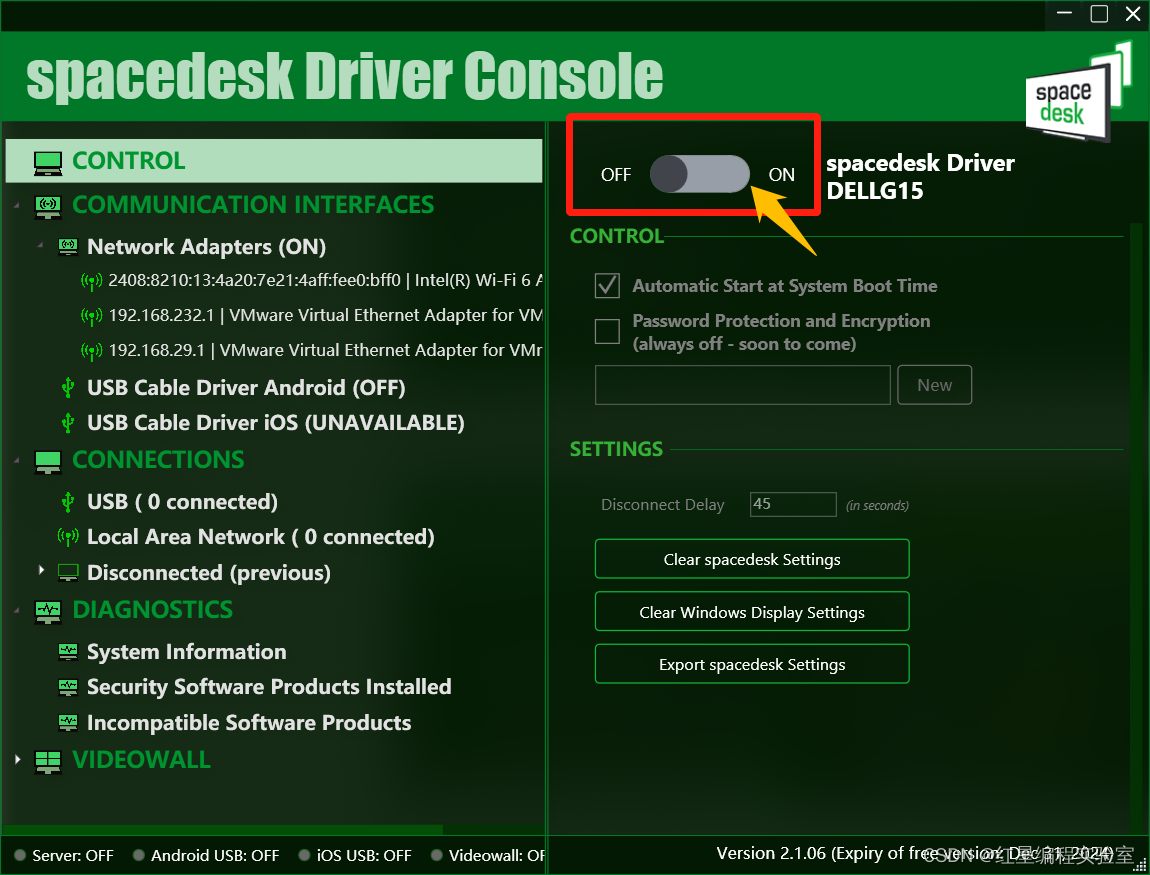
Task: Click the Videowall status indicator dot
Action: click(436, 855)
